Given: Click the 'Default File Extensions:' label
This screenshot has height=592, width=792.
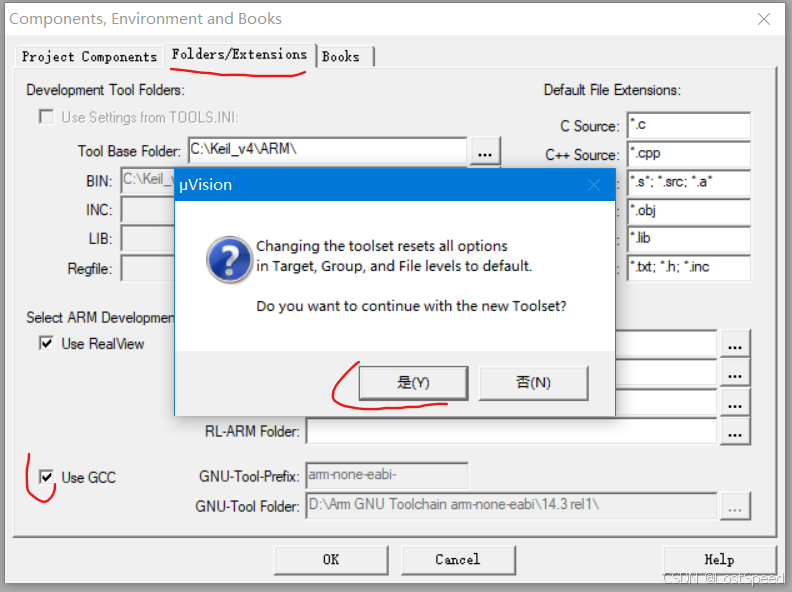Looking at the screenshot, I should (612, 90).
